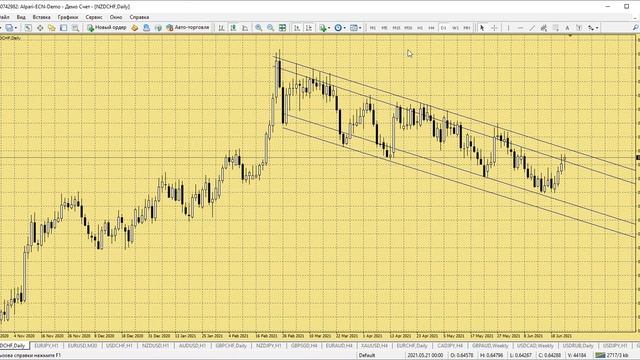
Task: Switch to the USDCAD,Weekly chart tab
Action: (535, 346)
